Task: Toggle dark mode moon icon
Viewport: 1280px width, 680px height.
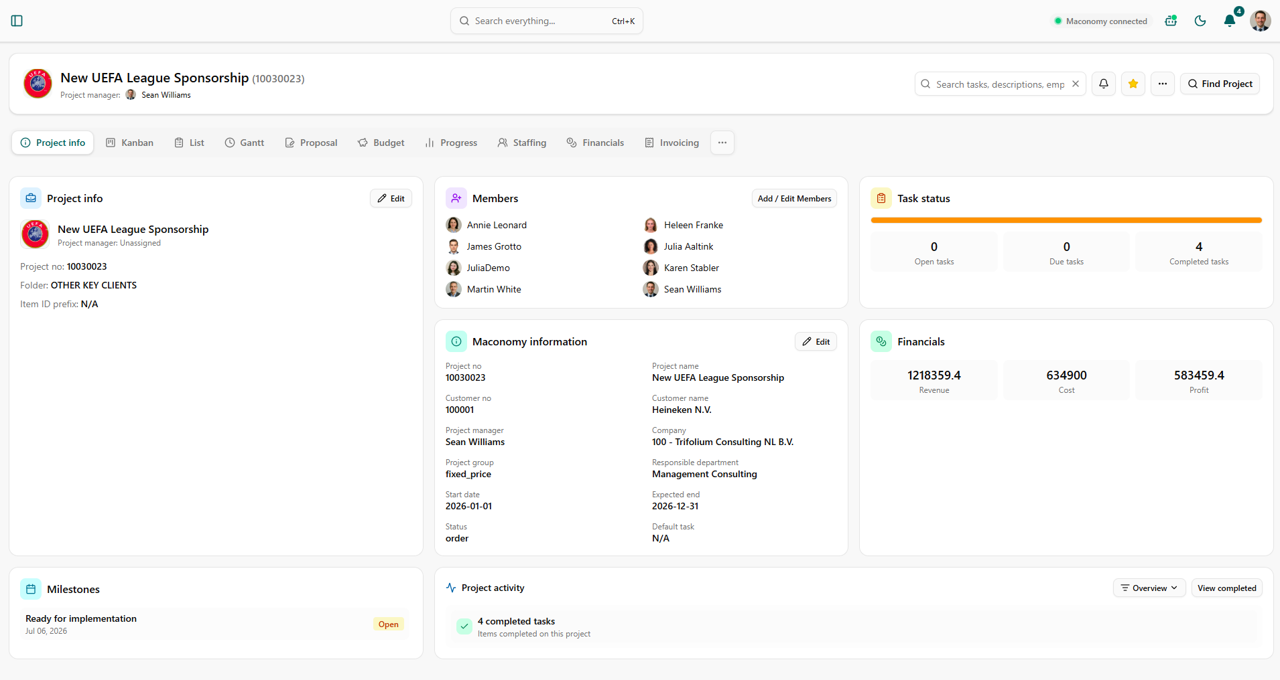Action: pyautogui.click(x=1200, y=20)
